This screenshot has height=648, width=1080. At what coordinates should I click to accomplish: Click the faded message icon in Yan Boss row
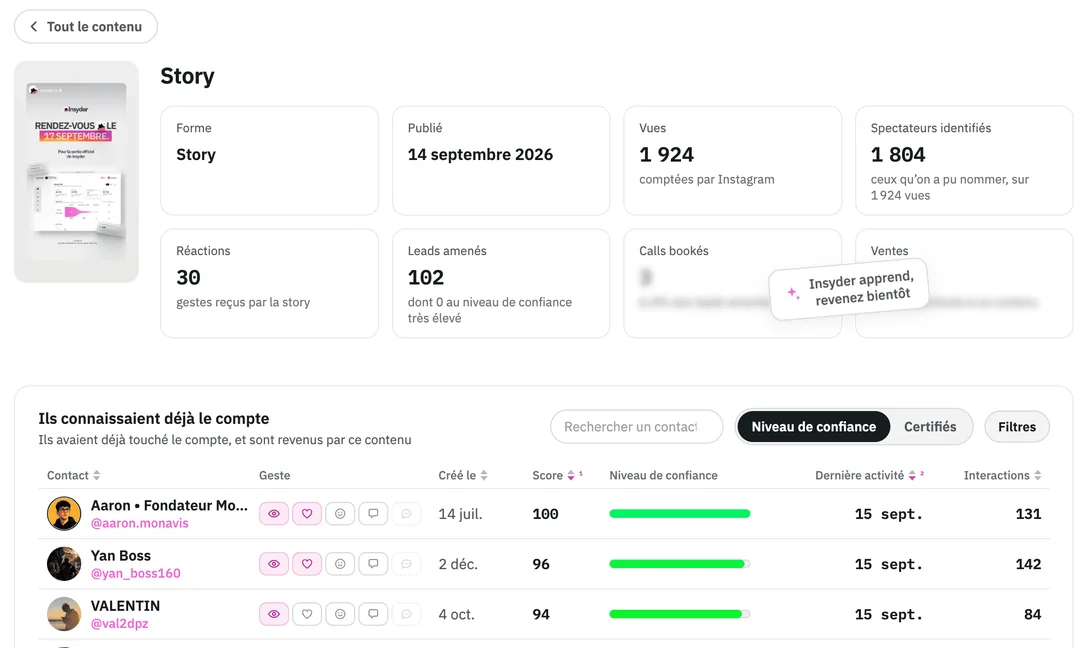tap(406, 564)
